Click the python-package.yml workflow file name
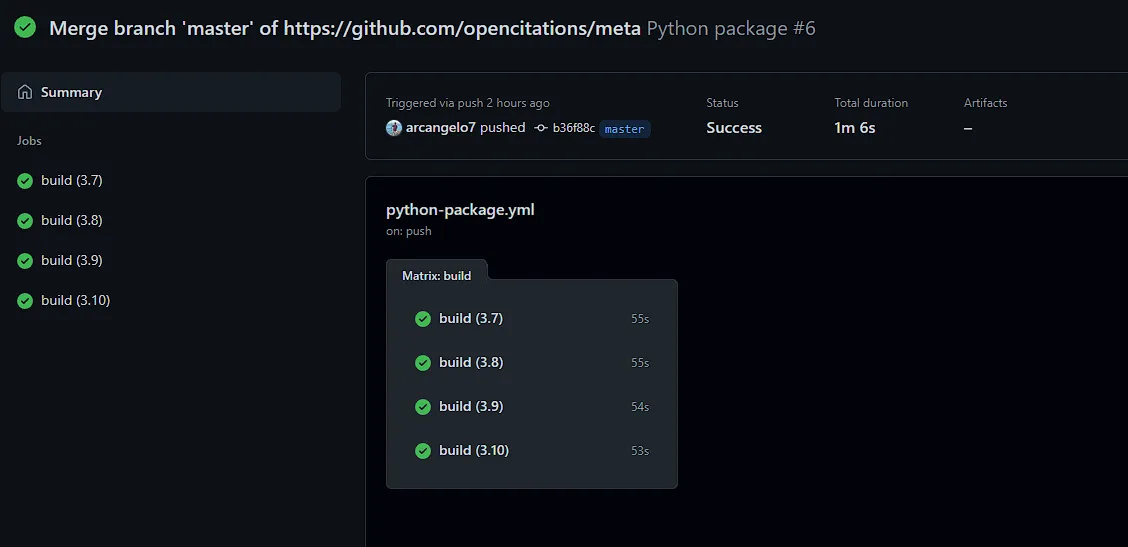This screenshot has height=547, width=1128. pos(460,209)
